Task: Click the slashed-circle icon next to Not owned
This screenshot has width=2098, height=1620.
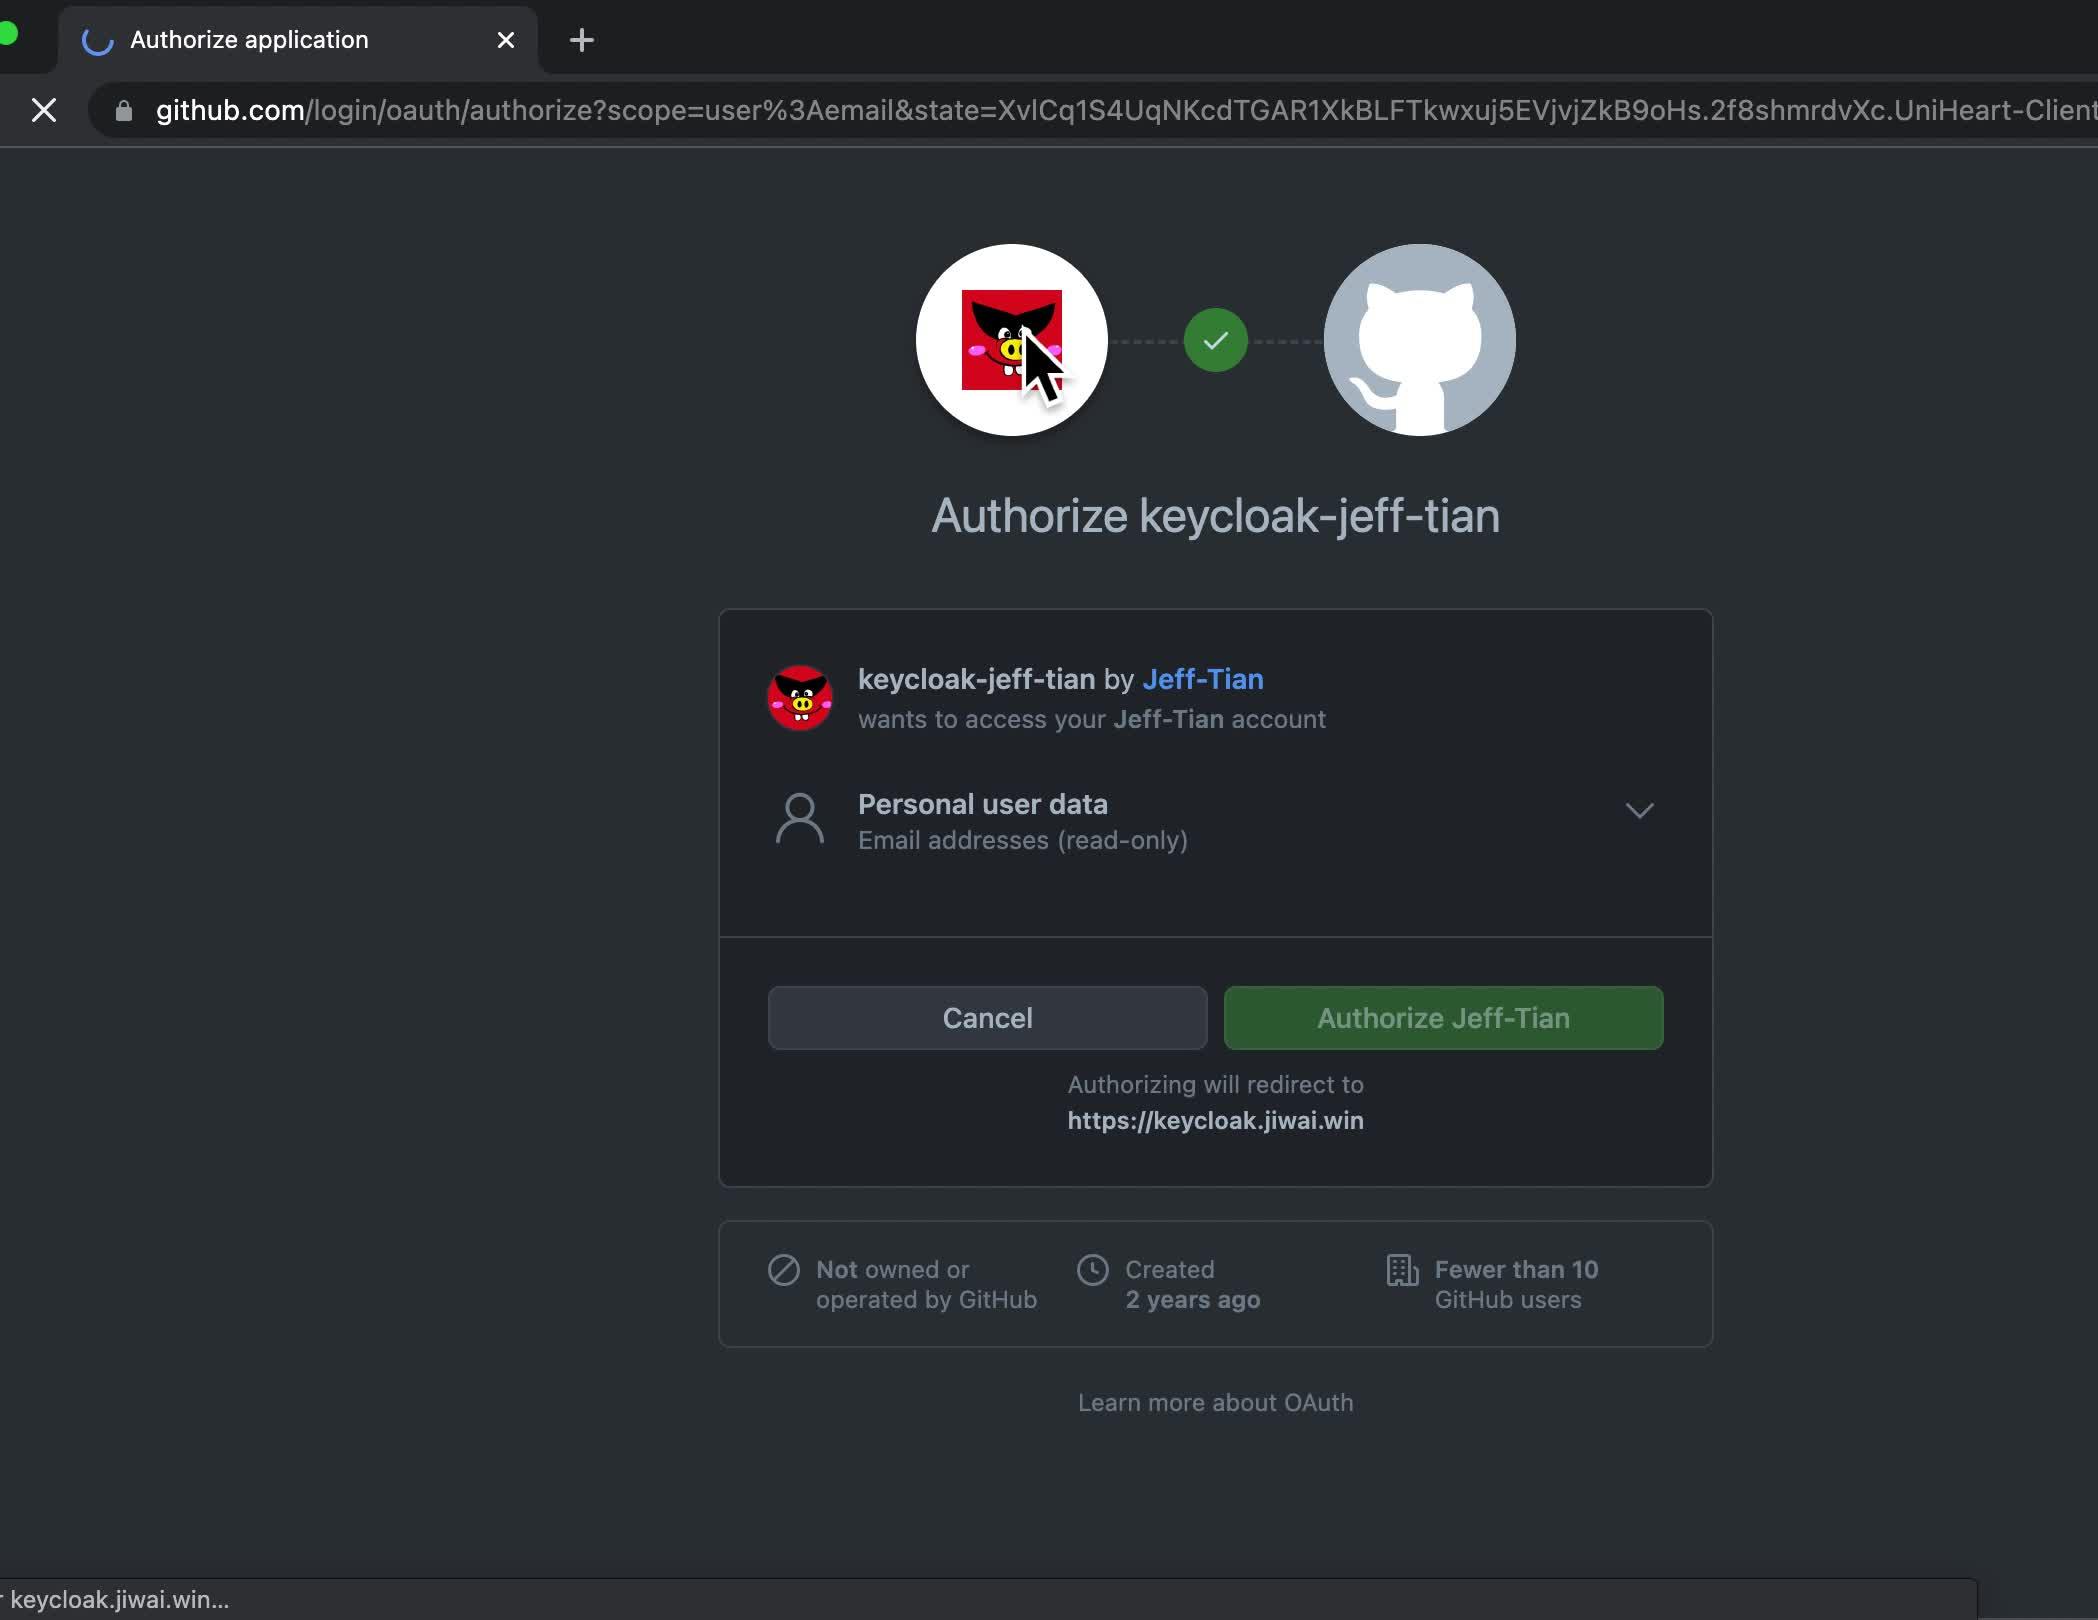Action: [x=782, y=1270]
